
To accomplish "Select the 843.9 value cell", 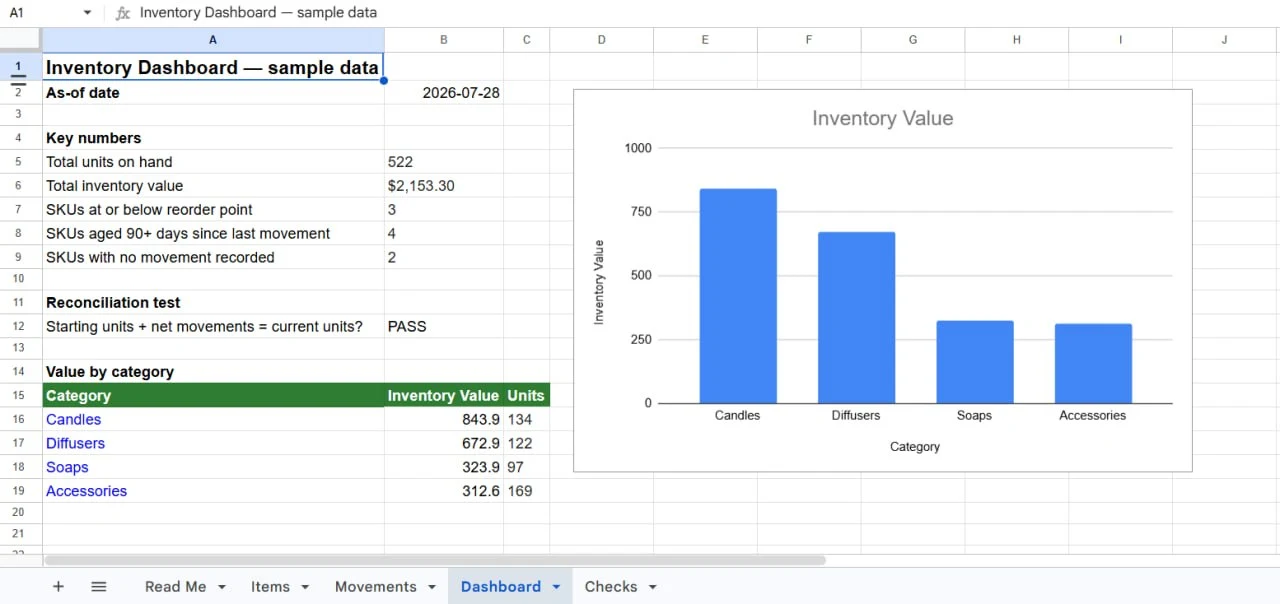I will [x=444, y=420].
